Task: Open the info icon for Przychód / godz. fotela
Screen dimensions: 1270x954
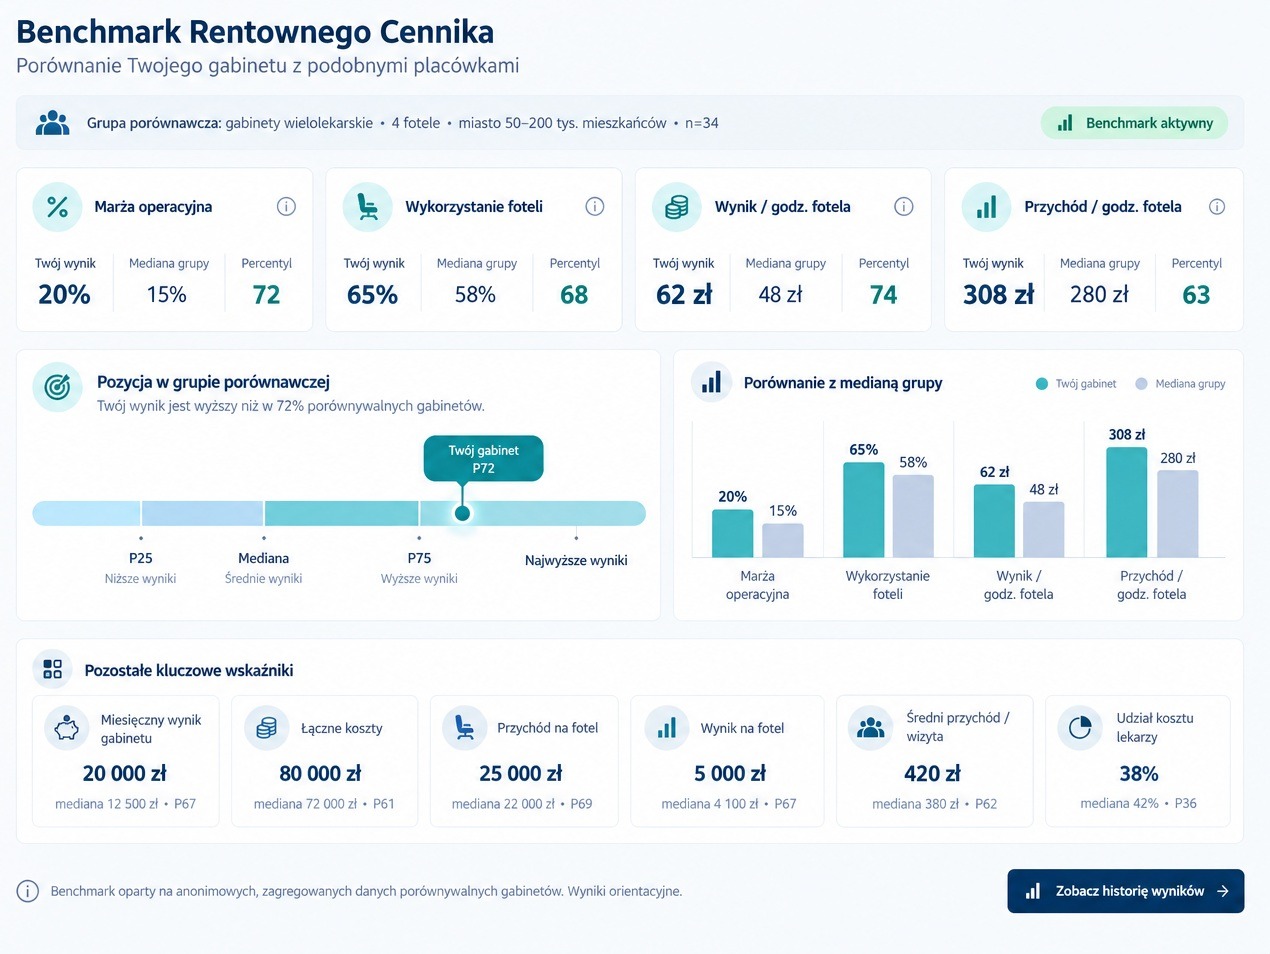Action: coord(1217,207)
